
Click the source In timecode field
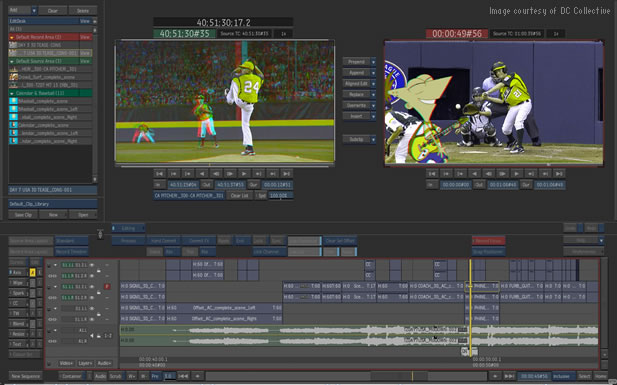click(183, 185)
